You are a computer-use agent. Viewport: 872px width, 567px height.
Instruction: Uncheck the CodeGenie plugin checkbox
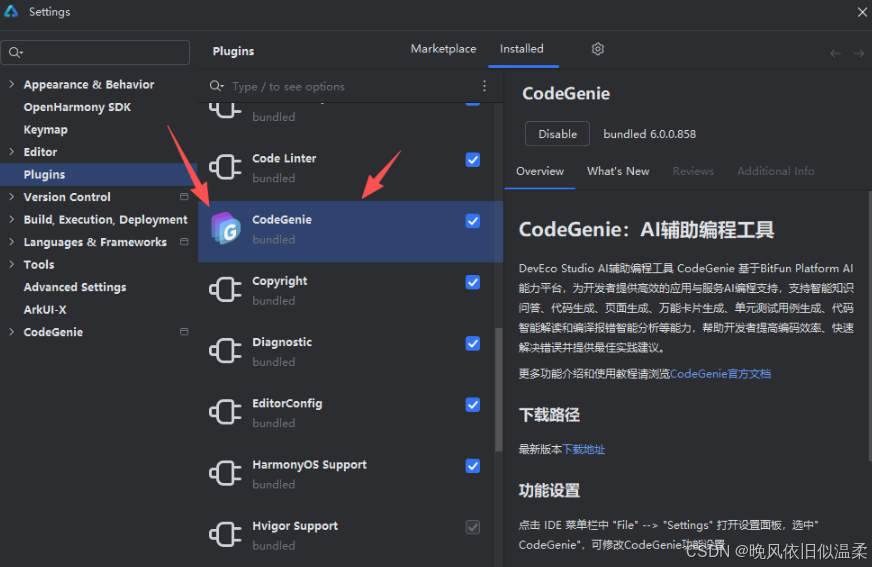tap(473, 221)
